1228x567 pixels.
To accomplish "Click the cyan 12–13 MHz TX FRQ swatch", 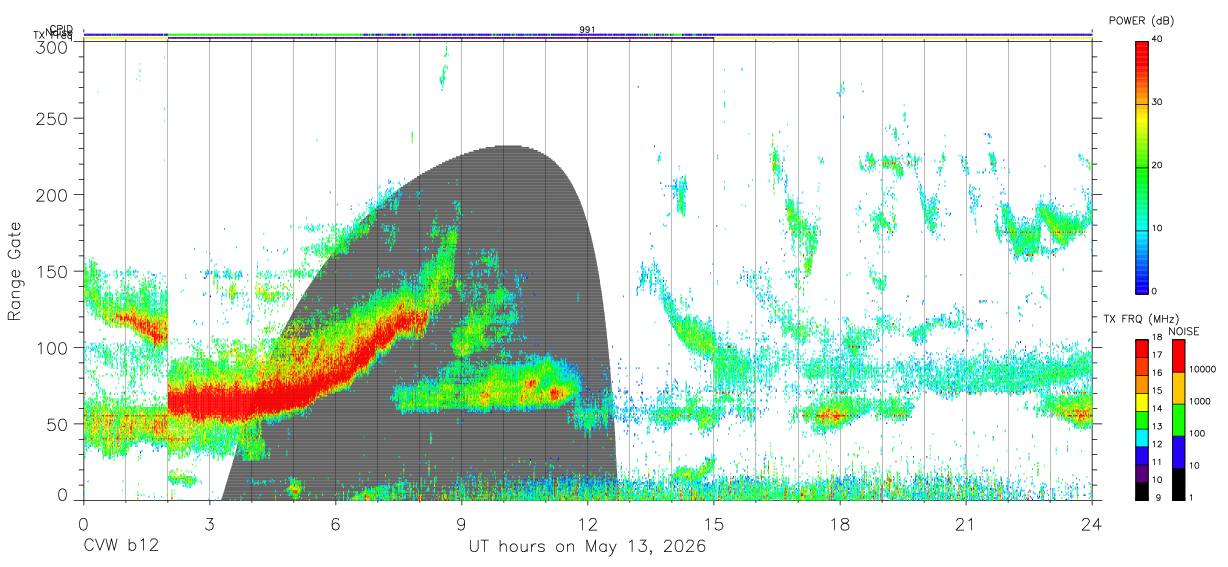I will [x=1142, y=437].
